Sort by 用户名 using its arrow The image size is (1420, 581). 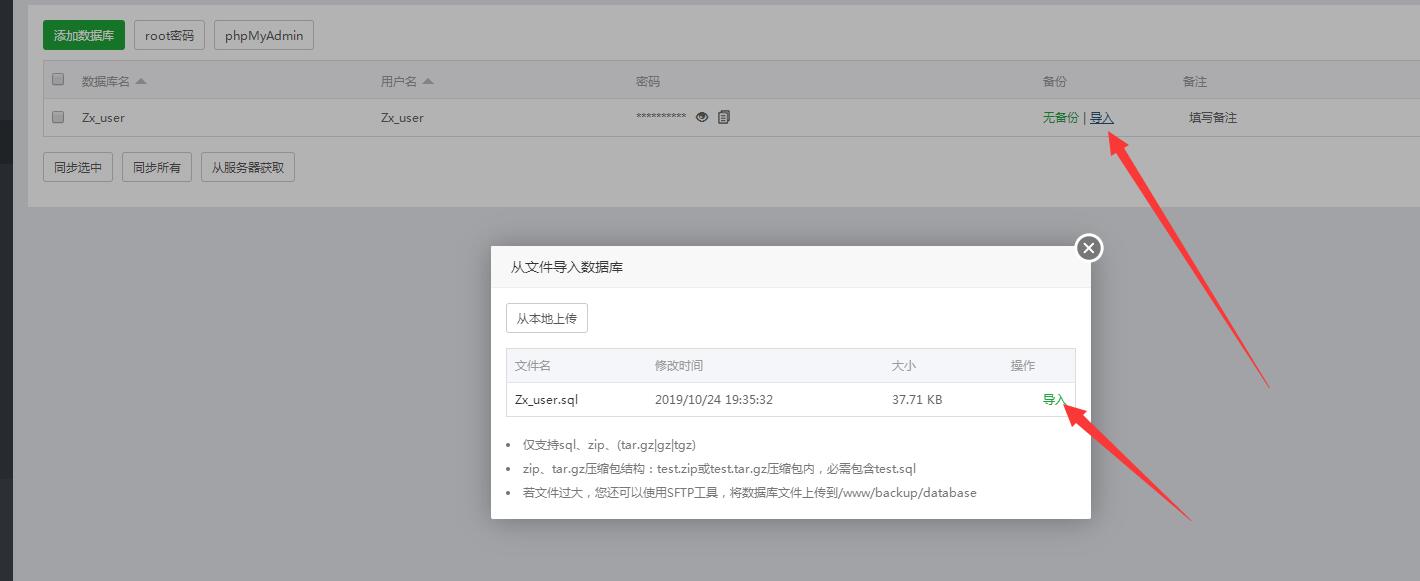[x=428, y=81]
